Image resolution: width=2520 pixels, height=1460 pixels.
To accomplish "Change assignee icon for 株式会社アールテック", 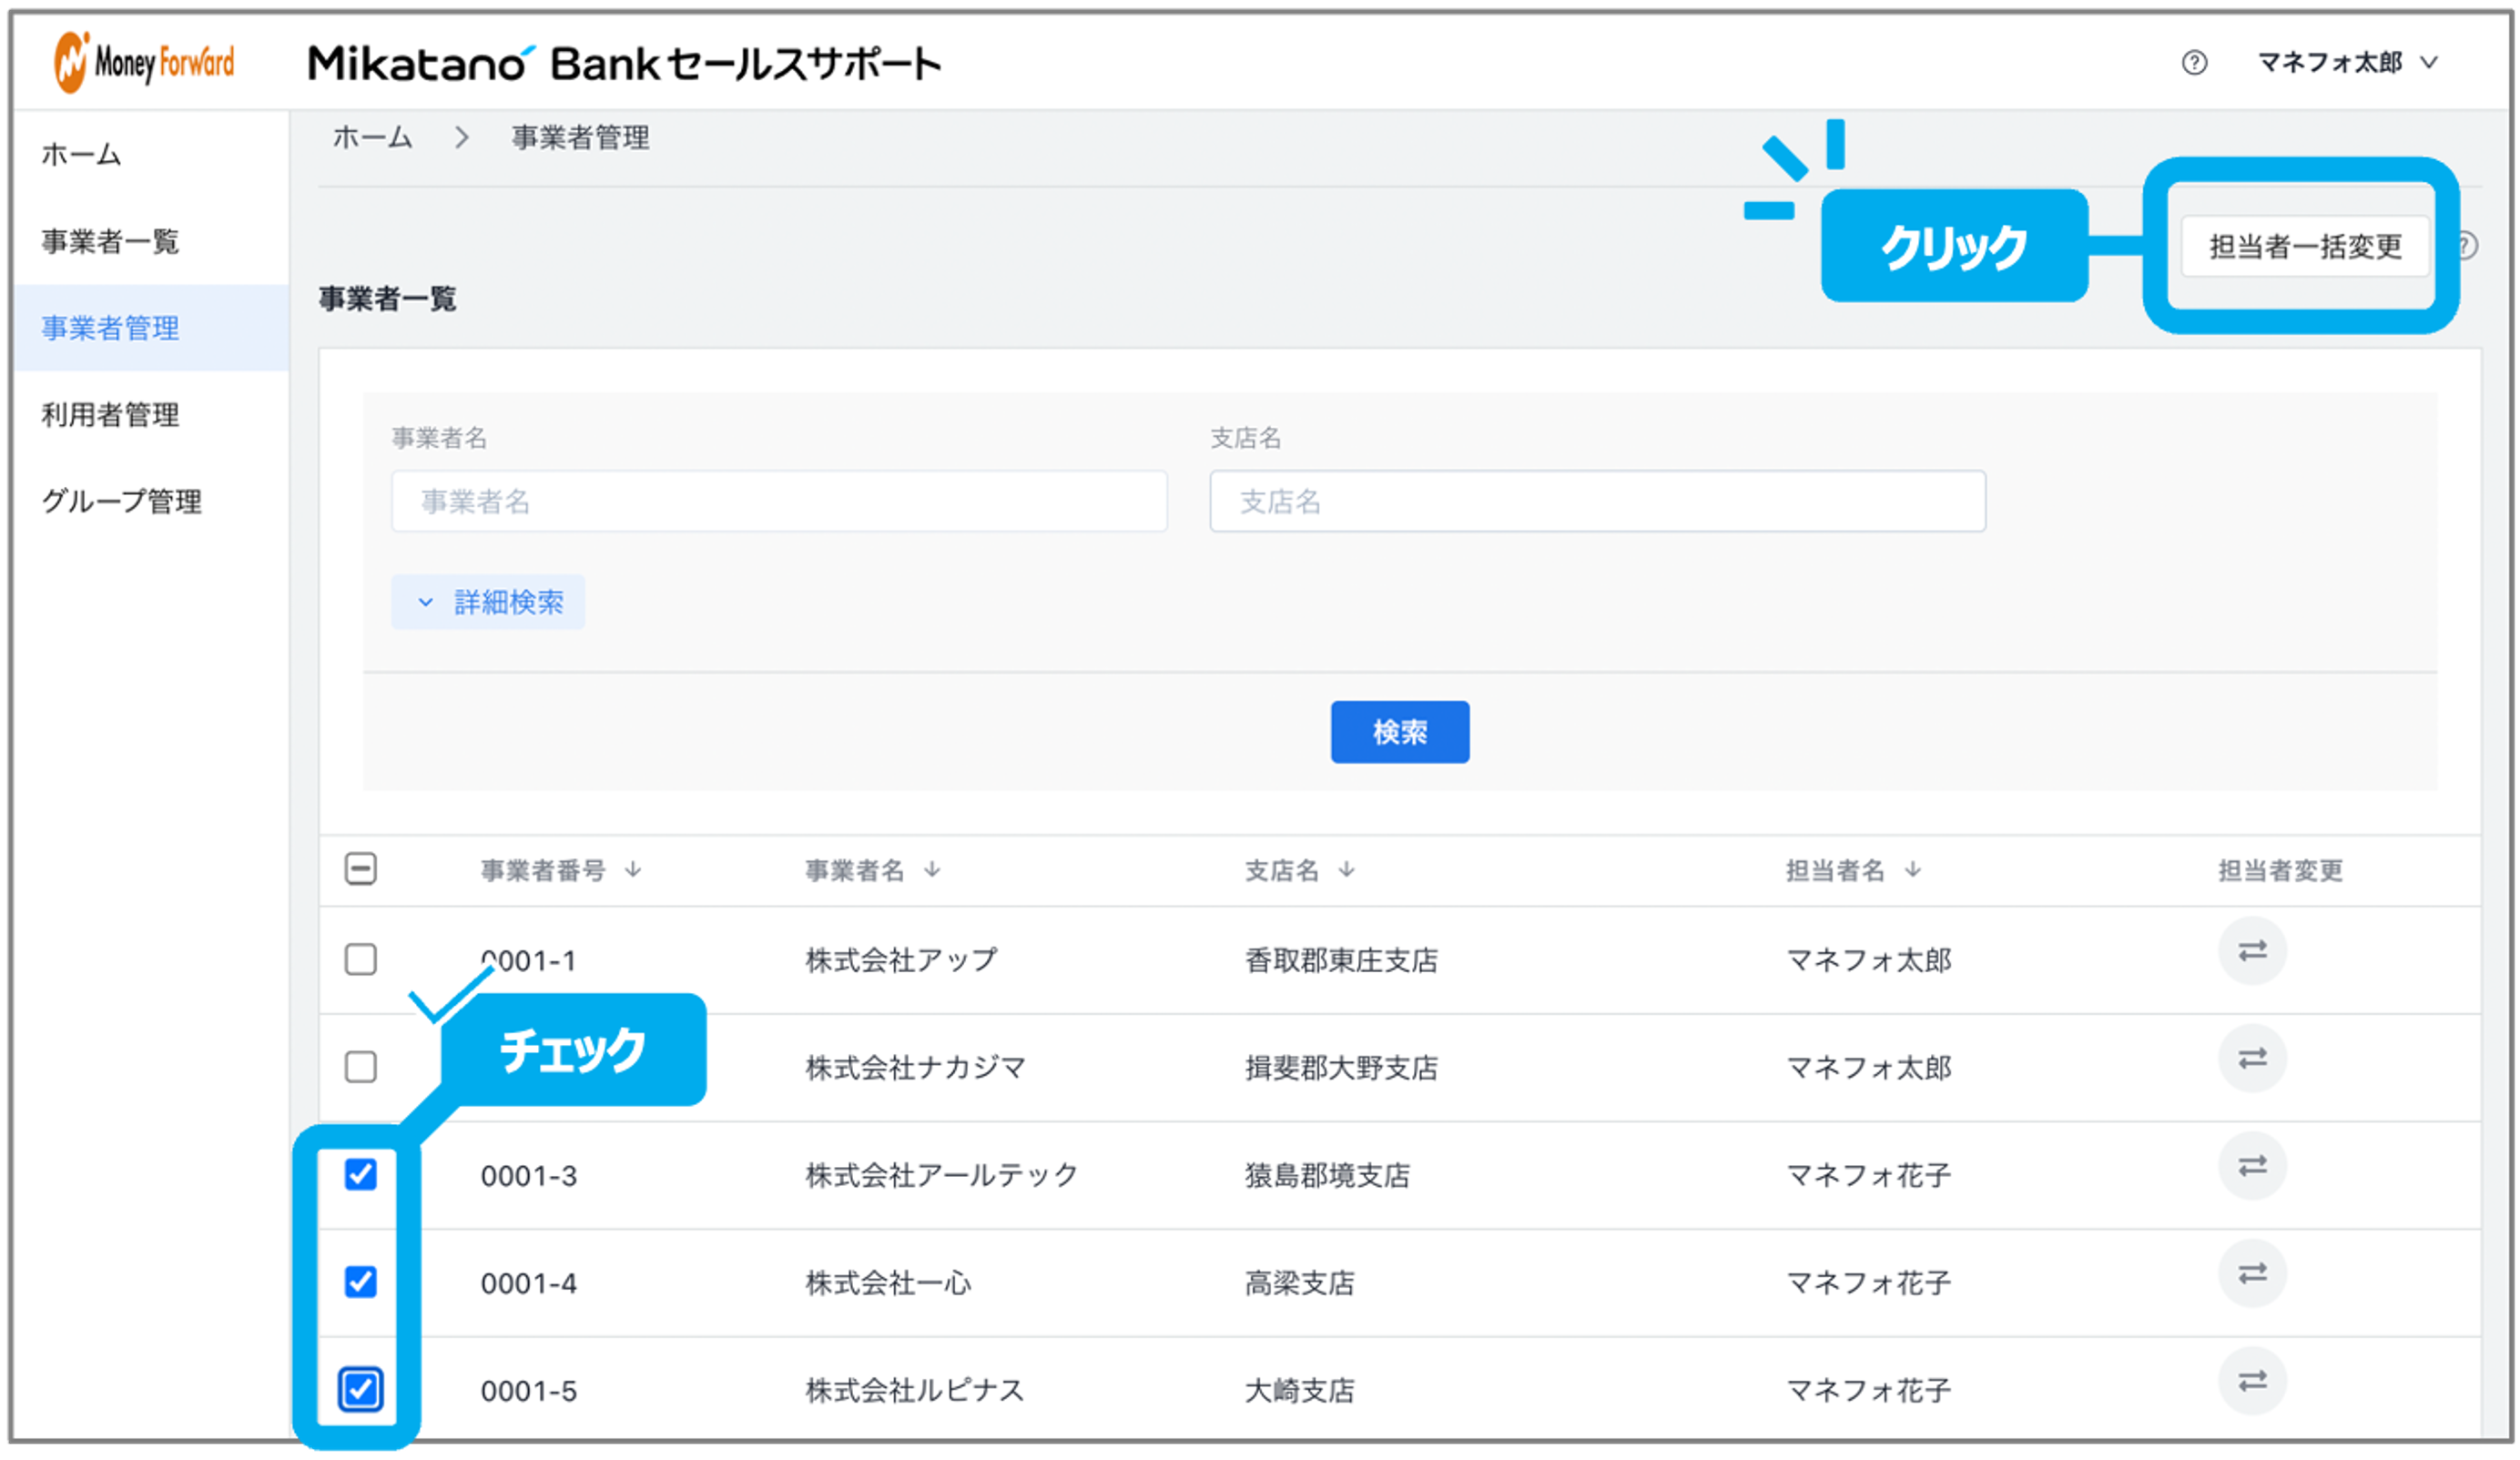I will (x=2252, y=1166).
